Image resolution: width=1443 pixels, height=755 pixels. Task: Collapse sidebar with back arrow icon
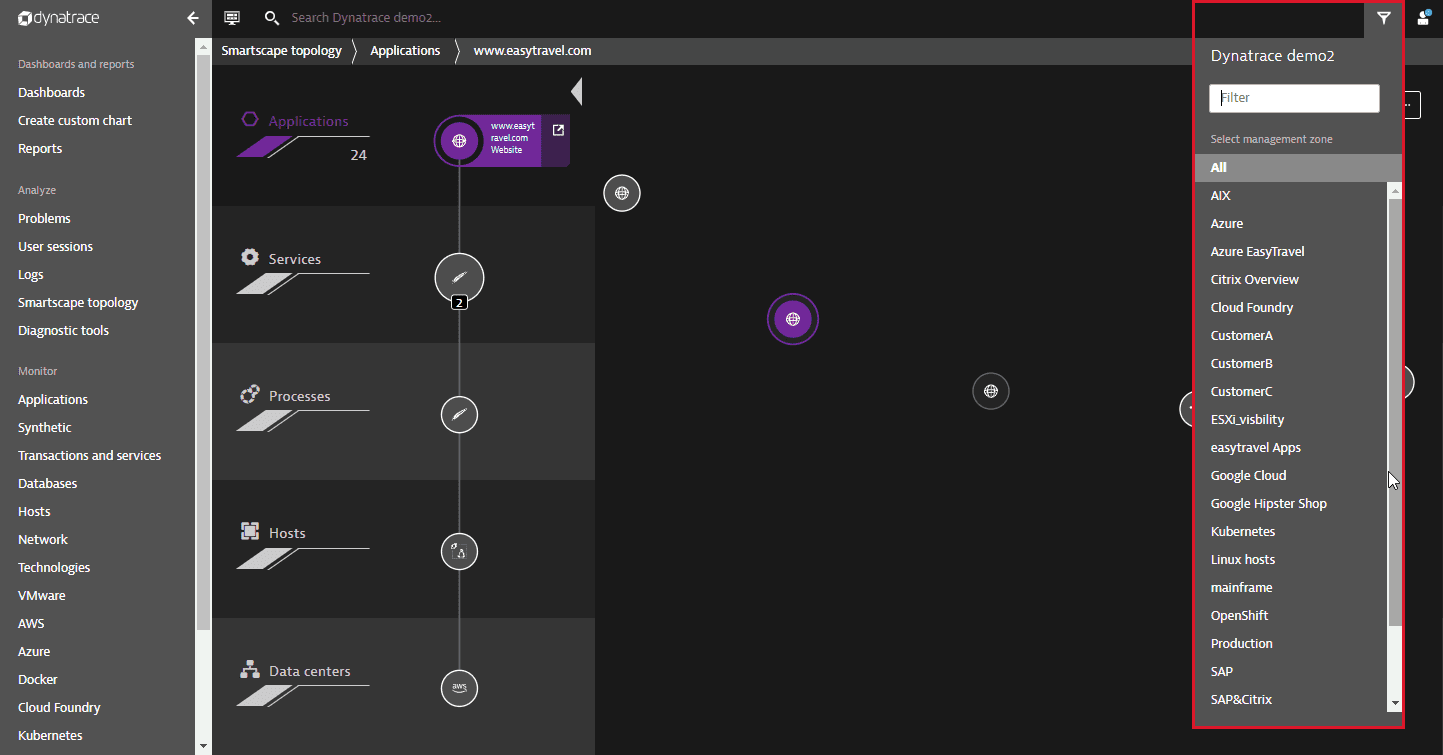193,18
